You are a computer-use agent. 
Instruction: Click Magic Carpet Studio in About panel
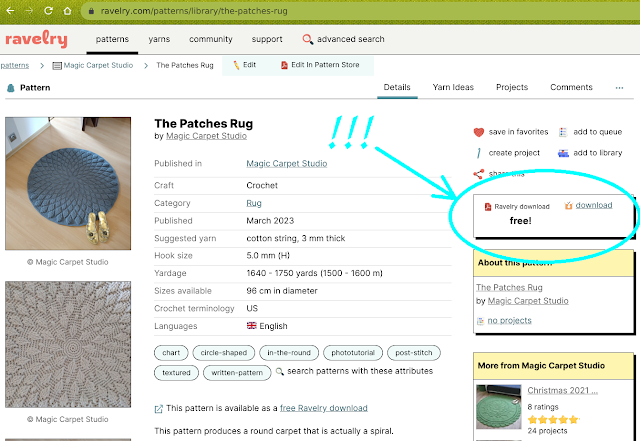[528, 301]
